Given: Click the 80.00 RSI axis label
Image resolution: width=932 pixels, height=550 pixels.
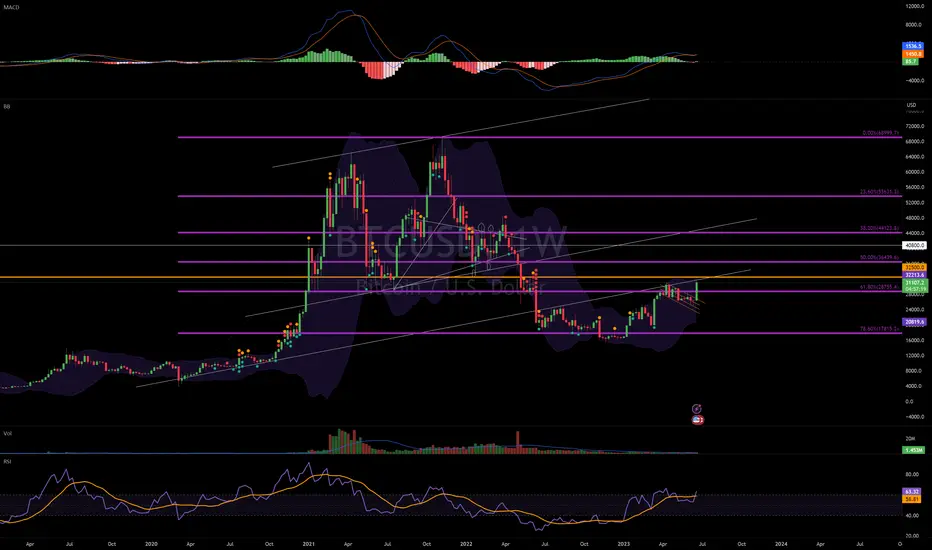Looking at the screenshot, I should [x=912, y=474].
